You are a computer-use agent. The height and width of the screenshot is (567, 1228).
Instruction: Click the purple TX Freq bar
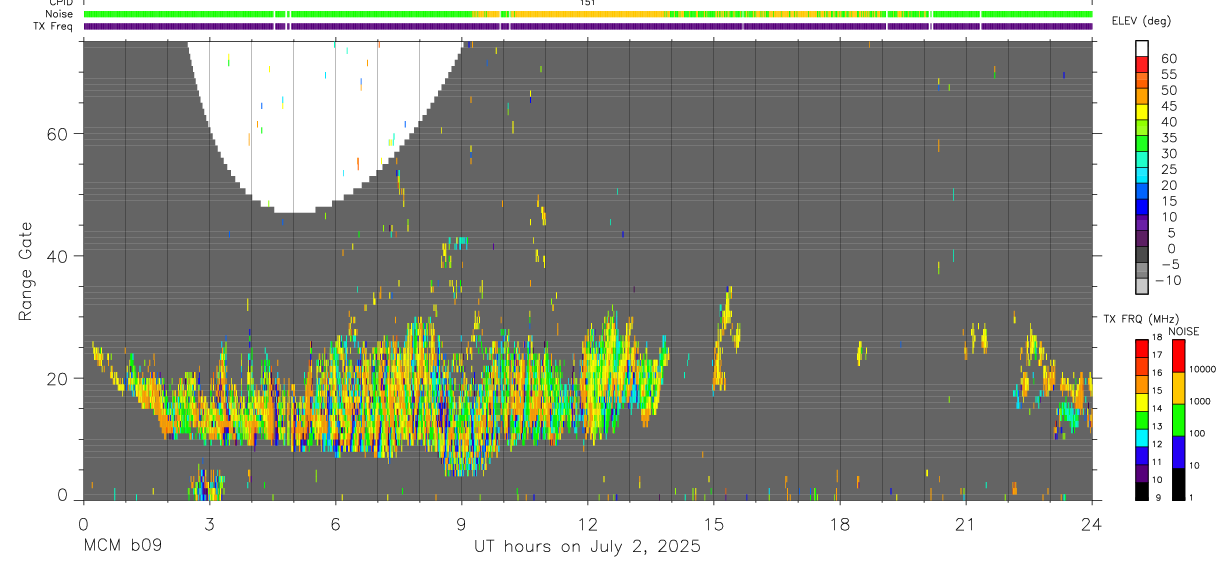point(587,26)
